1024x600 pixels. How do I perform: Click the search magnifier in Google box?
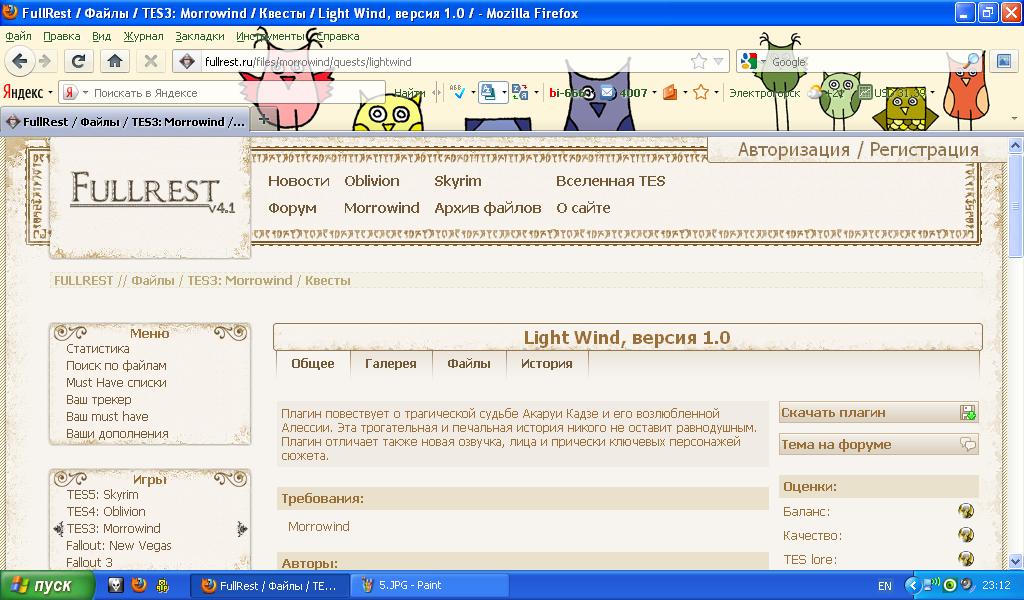click(971, 61)
